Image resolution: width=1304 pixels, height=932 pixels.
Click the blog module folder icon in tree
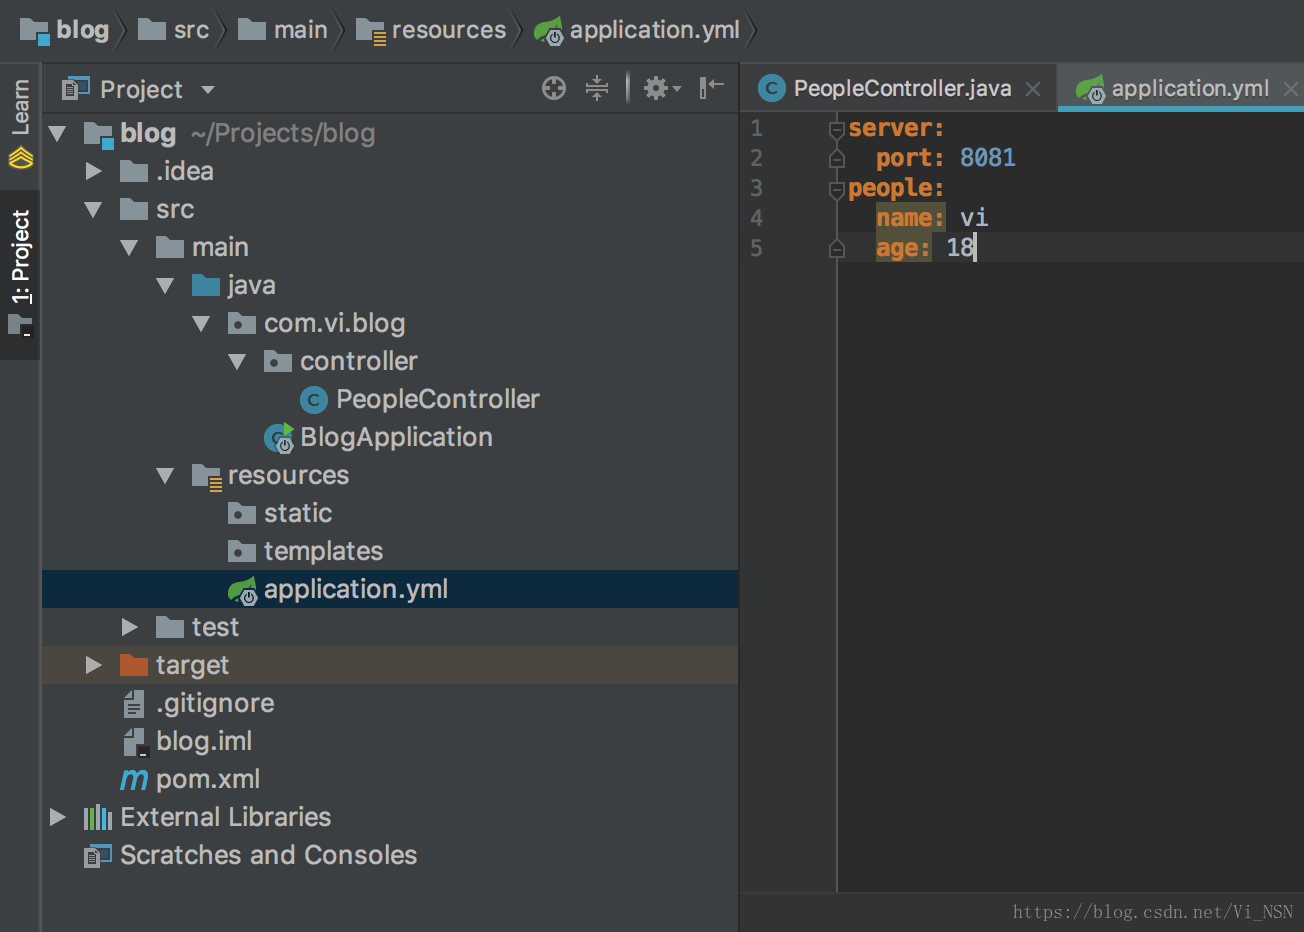tap(98, 135)
